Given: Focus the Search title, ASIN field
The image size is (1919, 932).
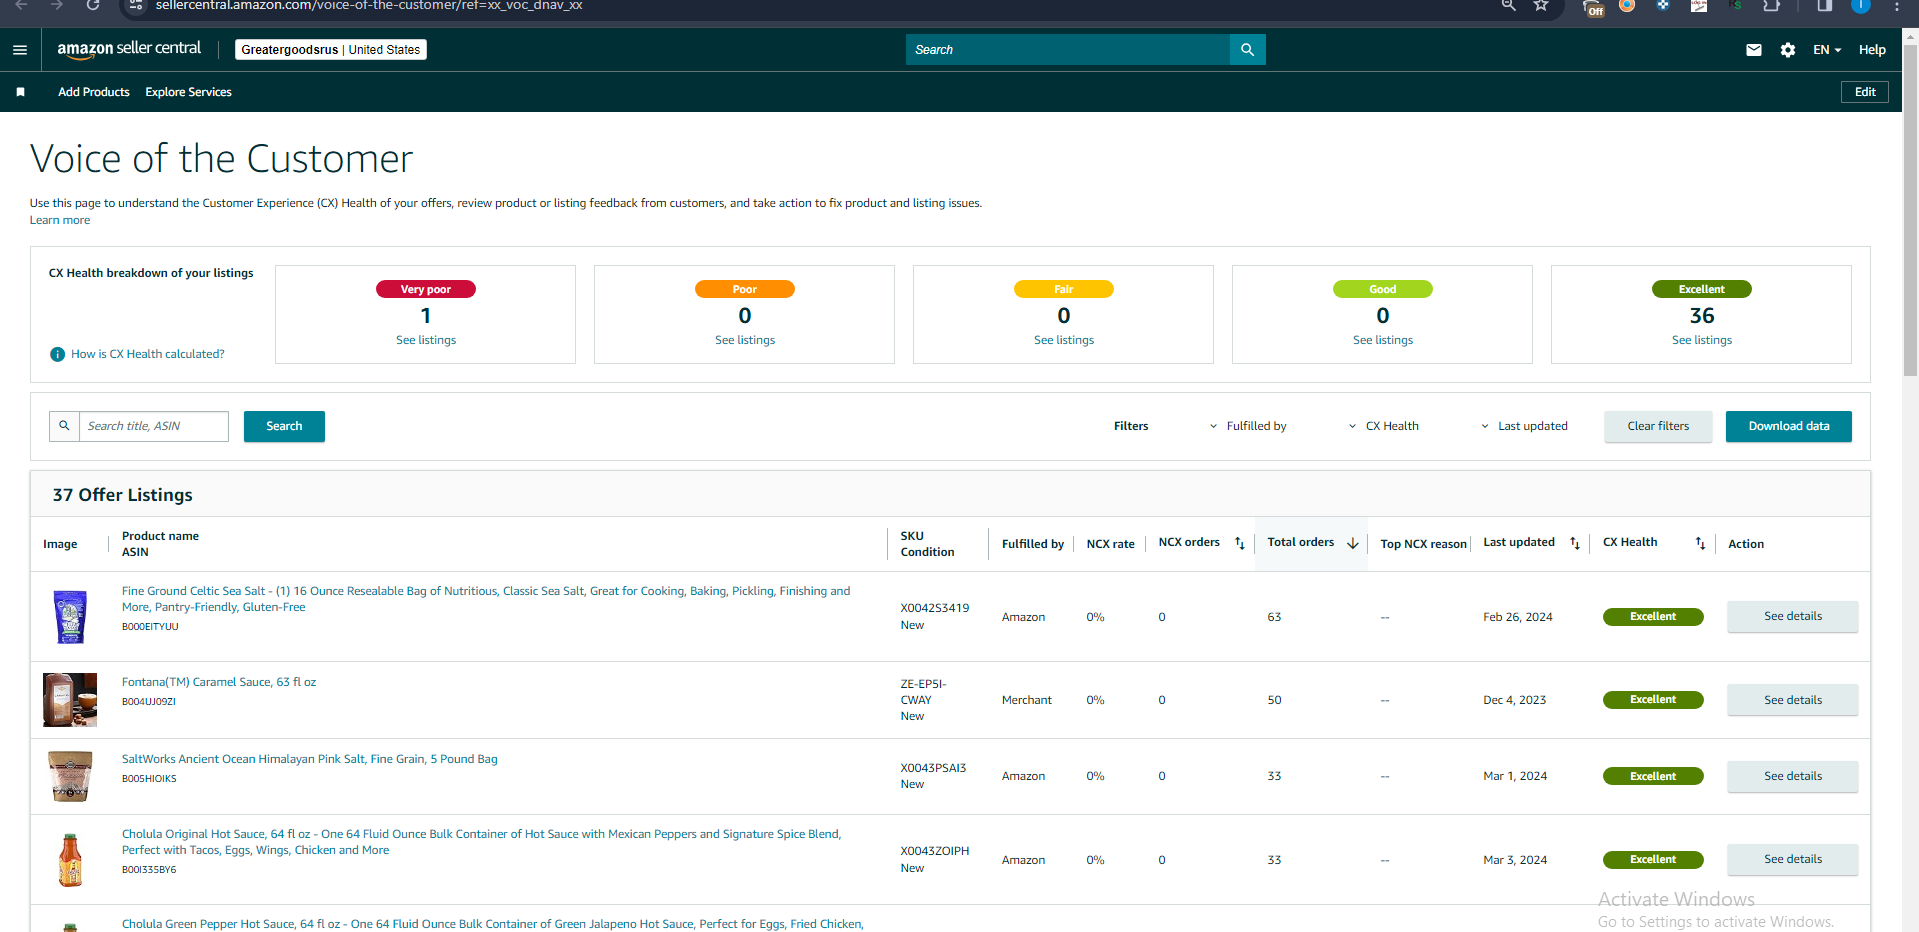Looking at the screenshot, I should (x=154, y=426).
